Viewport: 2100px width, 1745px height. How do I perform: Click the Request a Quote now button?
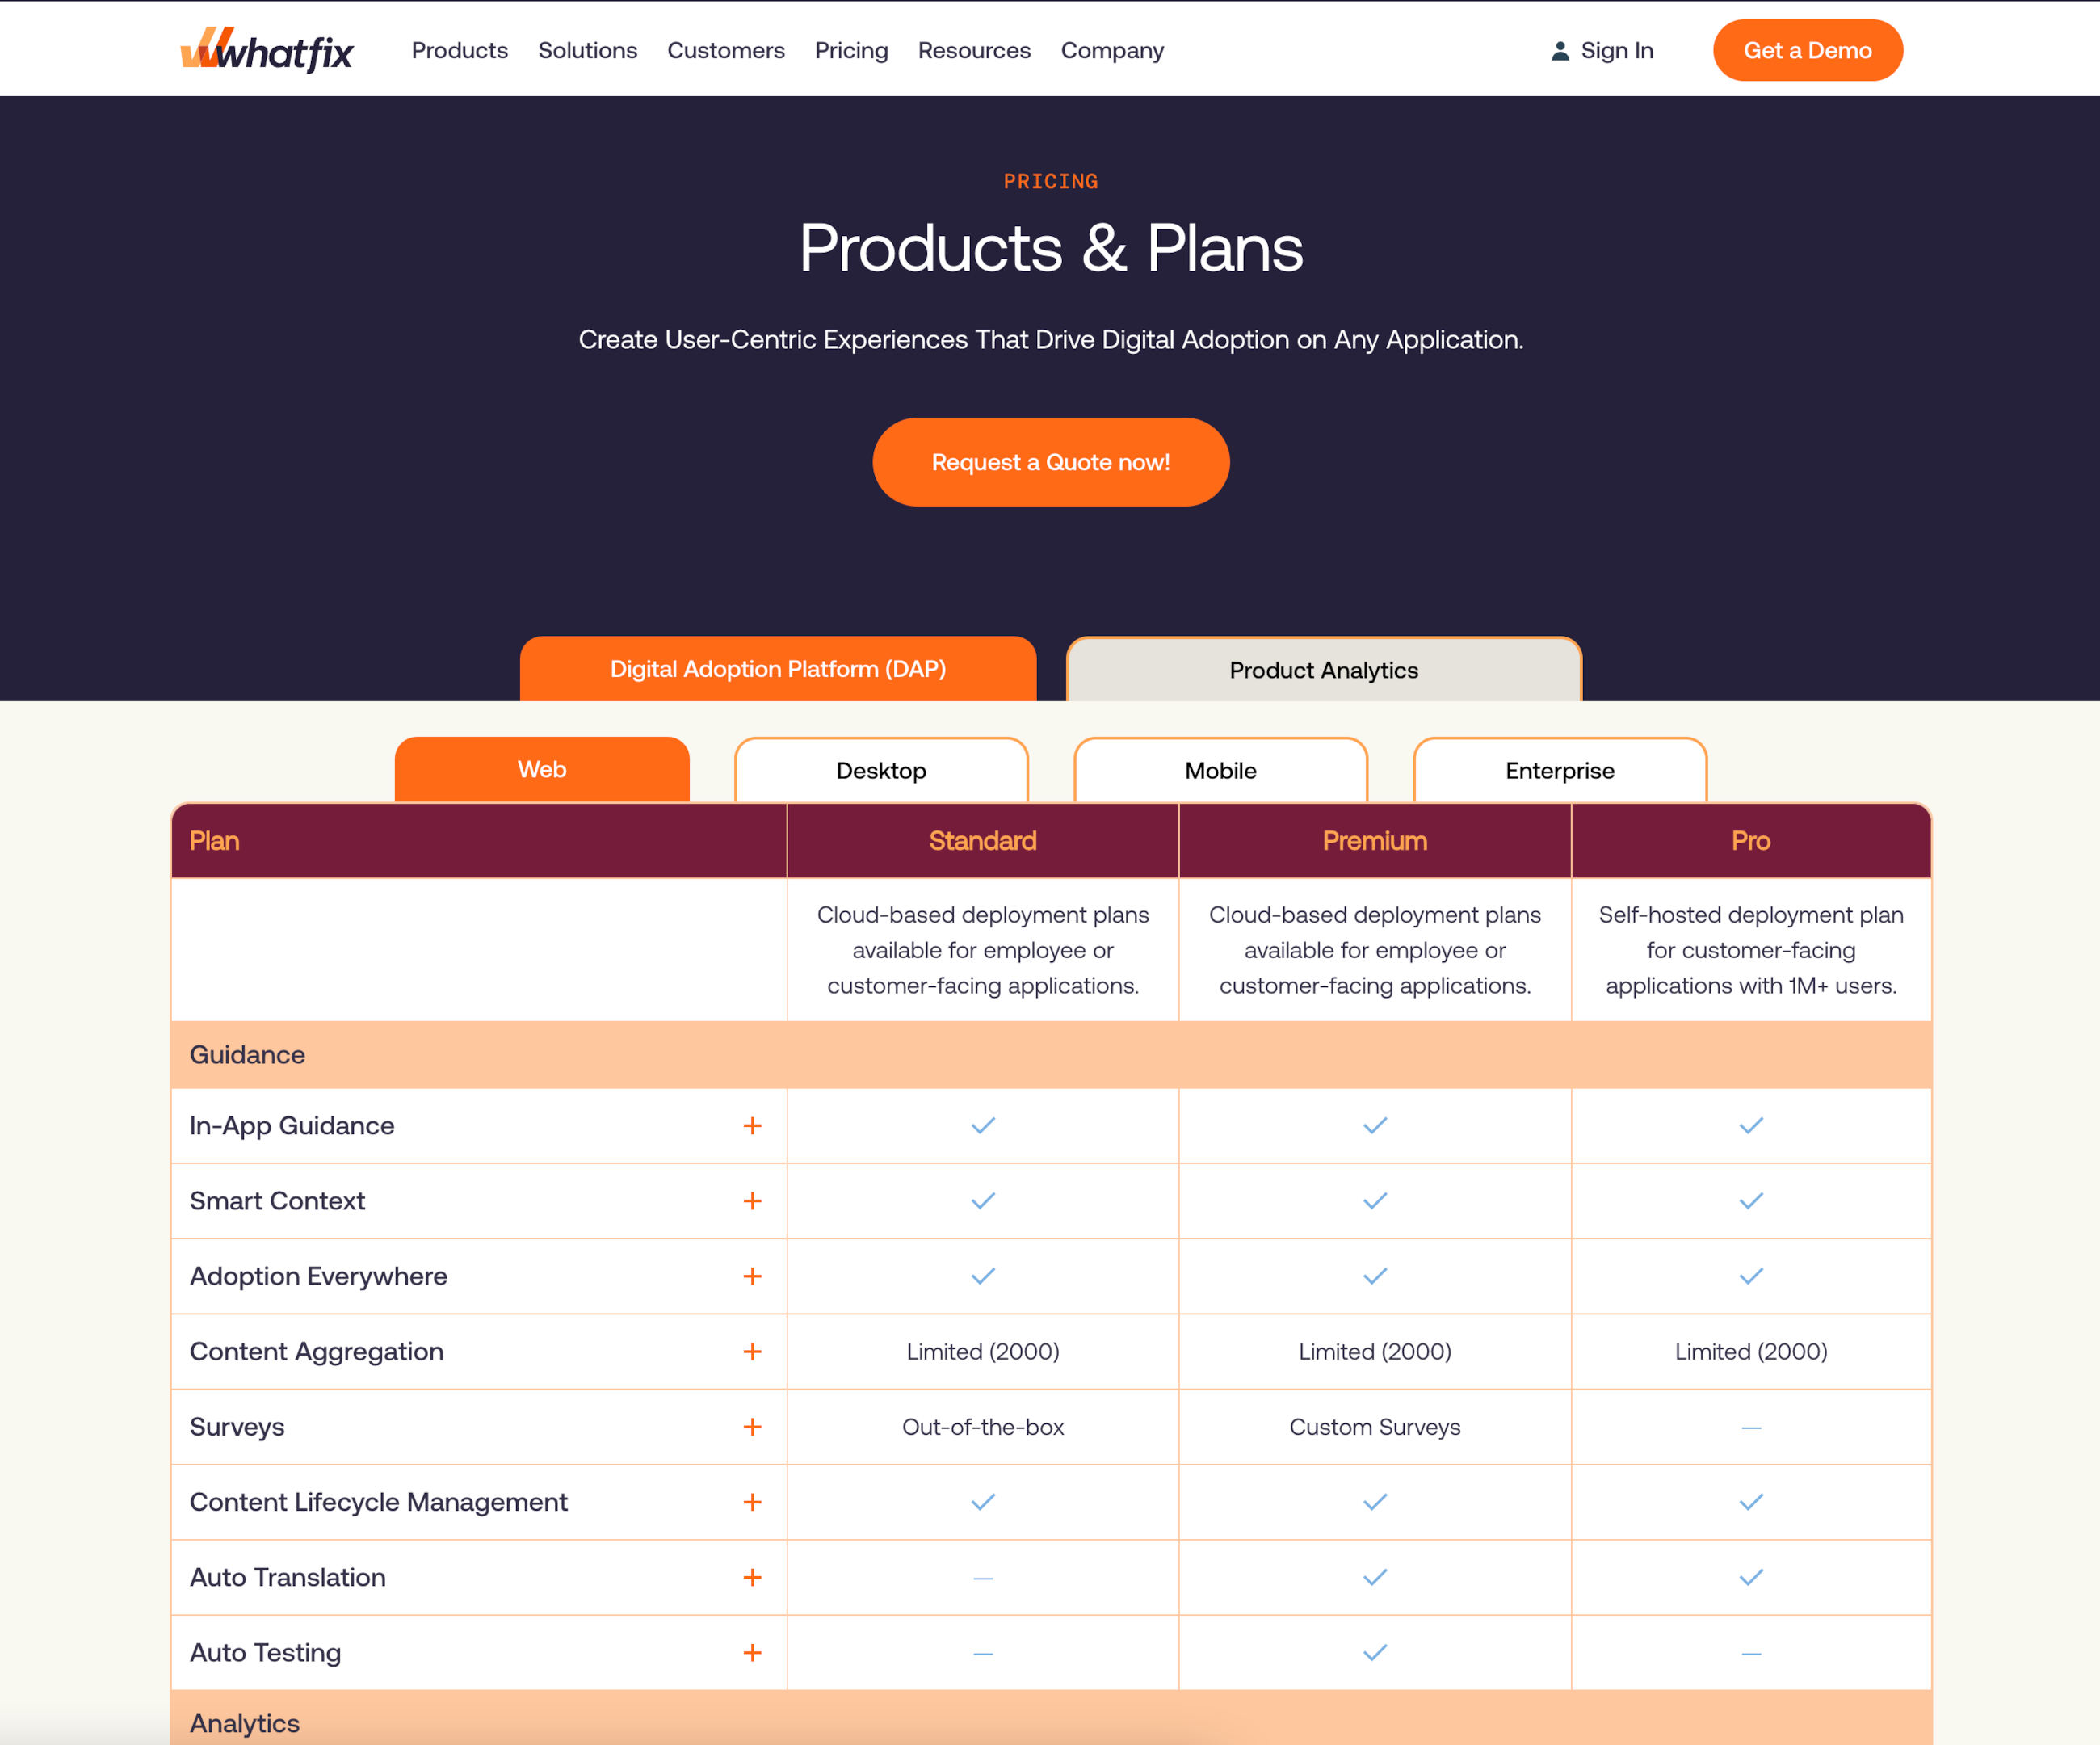(1050, 460)
